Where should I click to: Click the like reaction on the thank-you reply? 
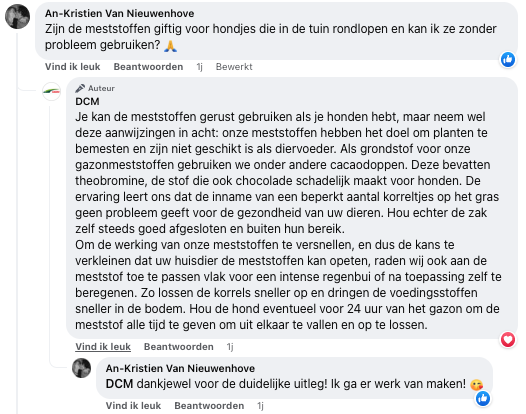coord(483,398)
